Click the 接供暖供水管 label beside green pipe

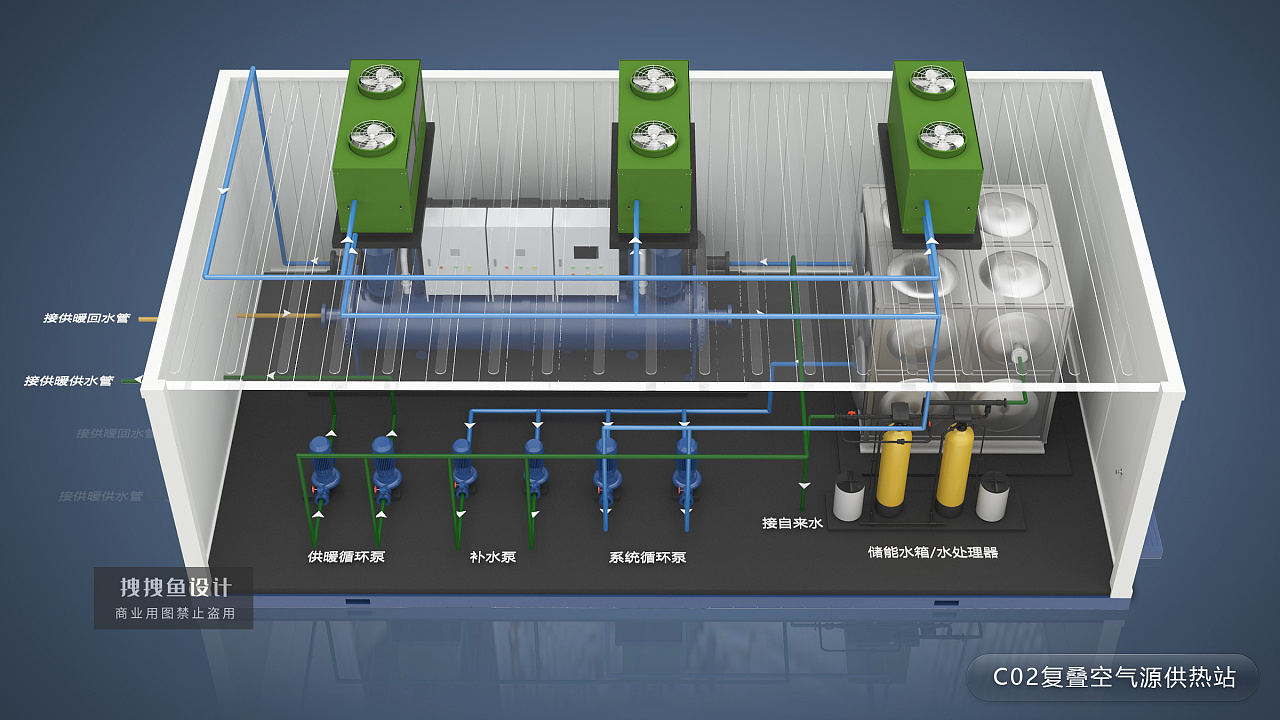[68, 381]
